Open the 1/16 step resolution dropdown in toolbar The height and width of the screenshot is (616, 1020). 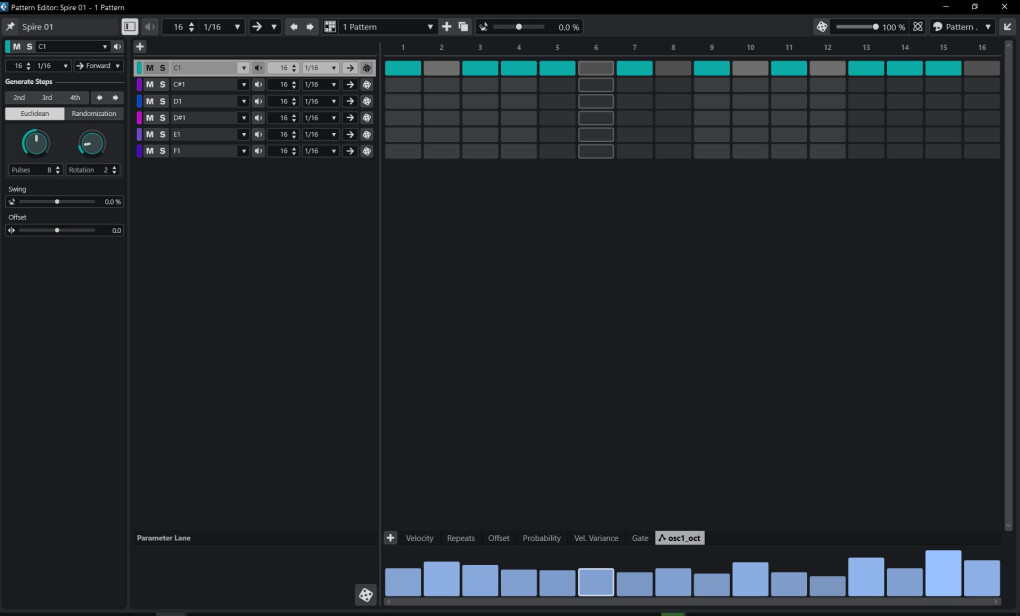click(221, 27)
